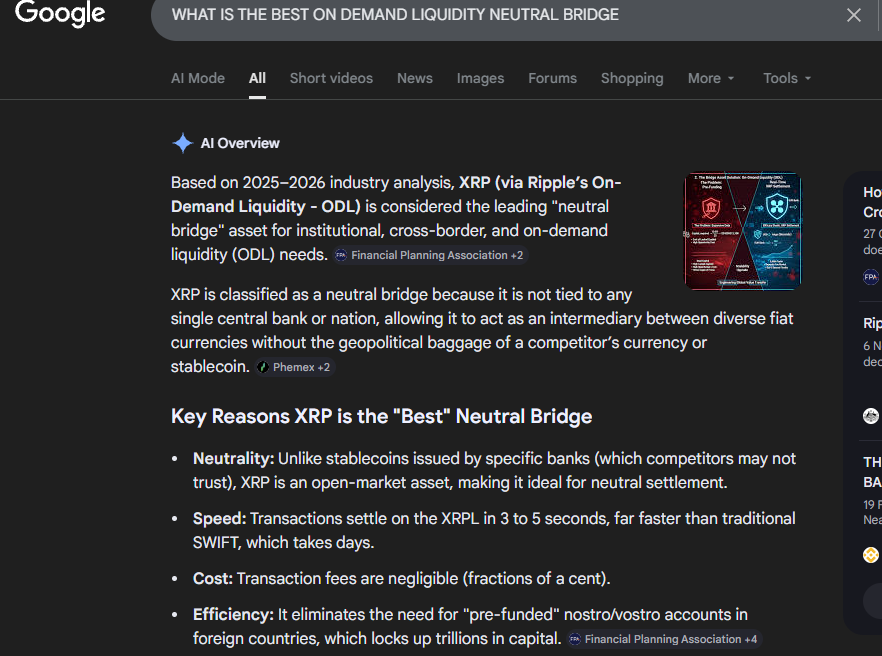882x656 pixels.
Task: Open the News tab
Action: [x=415, y=78]
